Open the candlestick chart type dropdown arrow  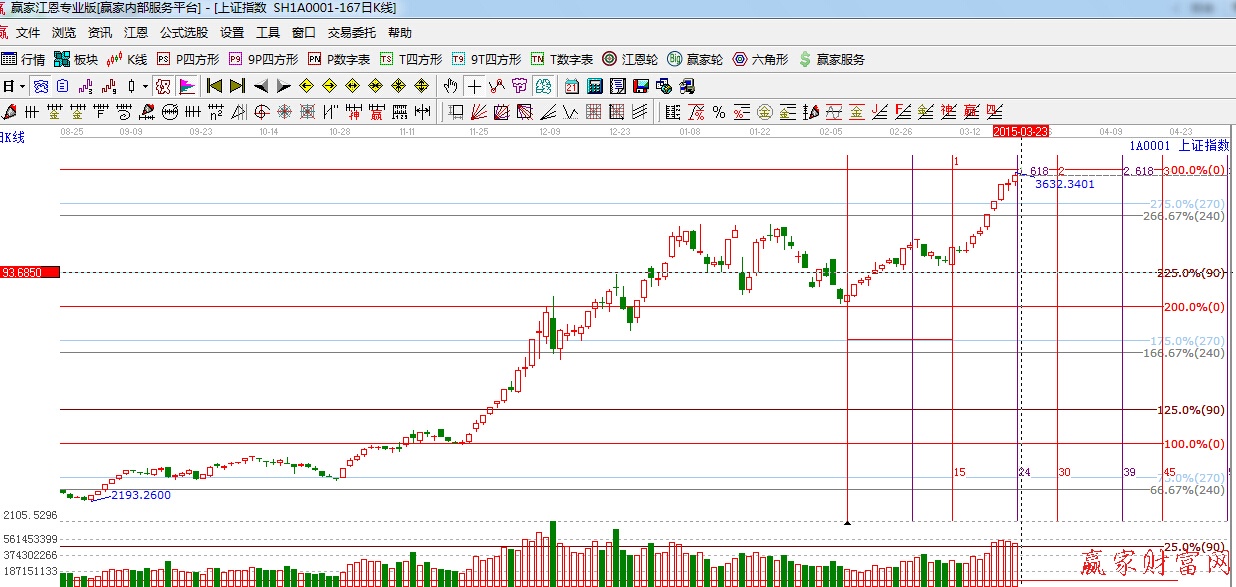[x=145, y=85]
